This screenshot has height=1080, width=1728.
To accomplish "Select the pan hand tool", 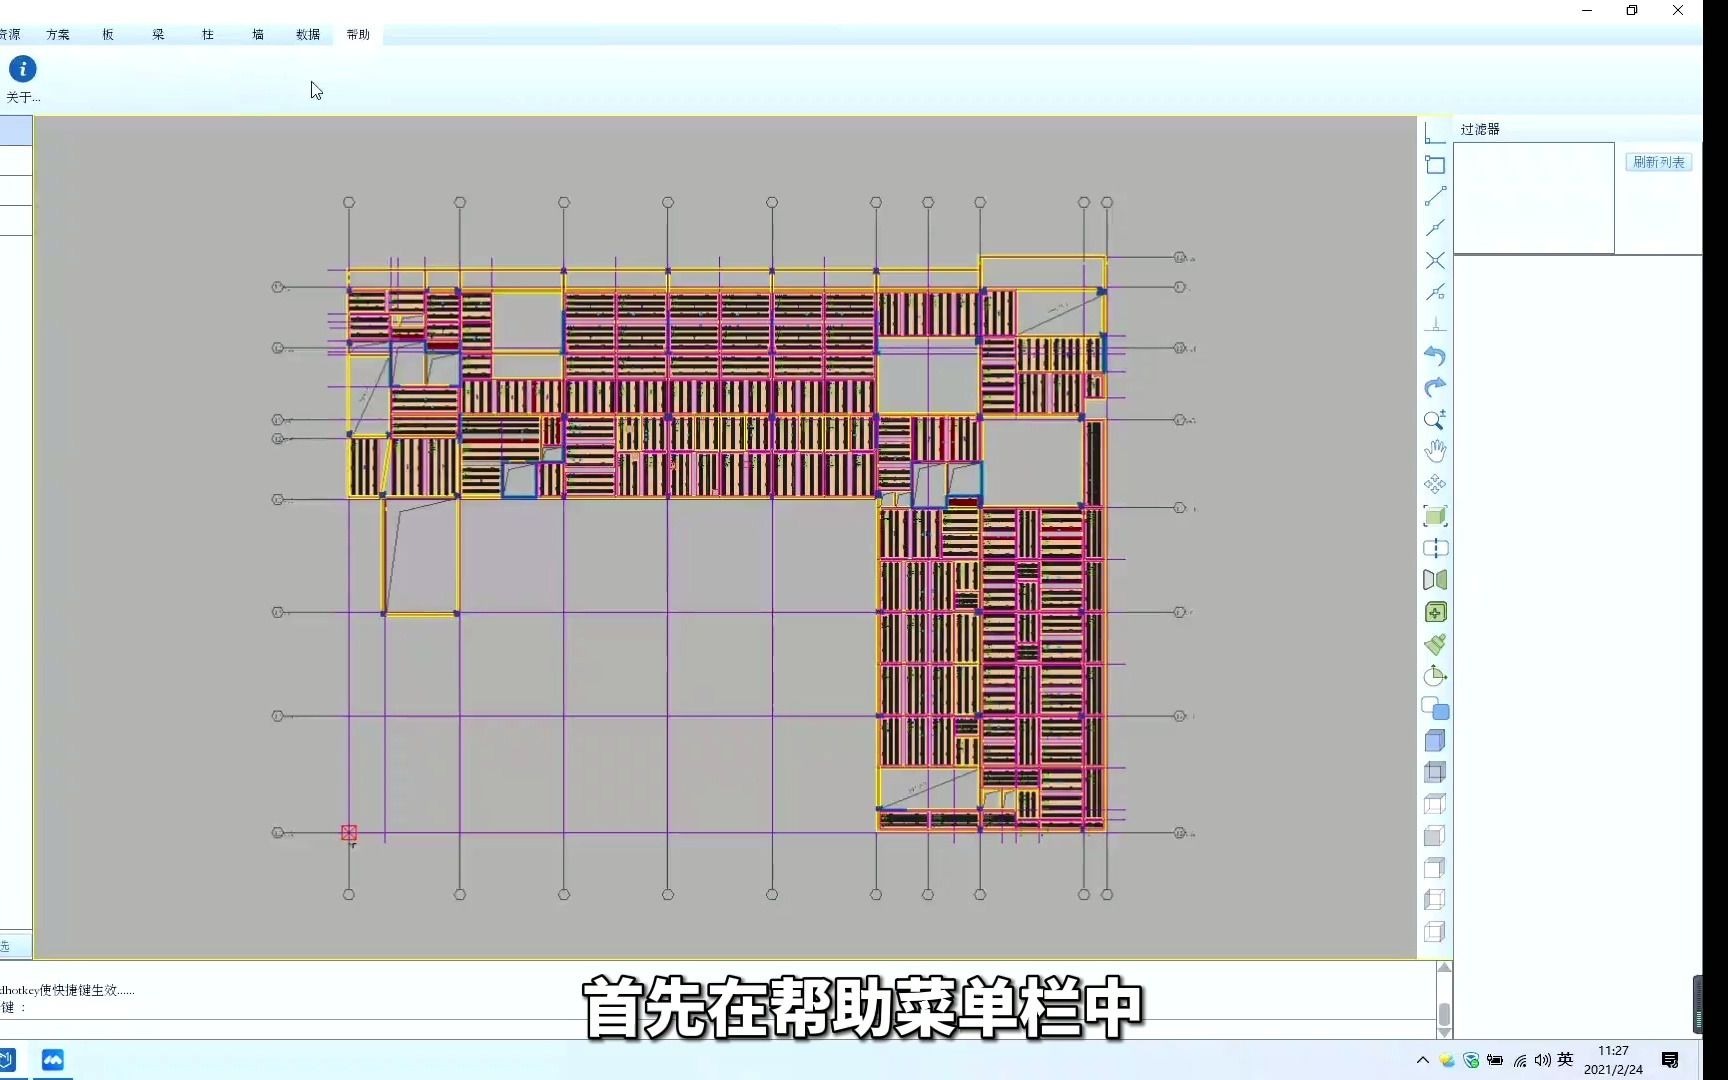I will (1435, 451).
